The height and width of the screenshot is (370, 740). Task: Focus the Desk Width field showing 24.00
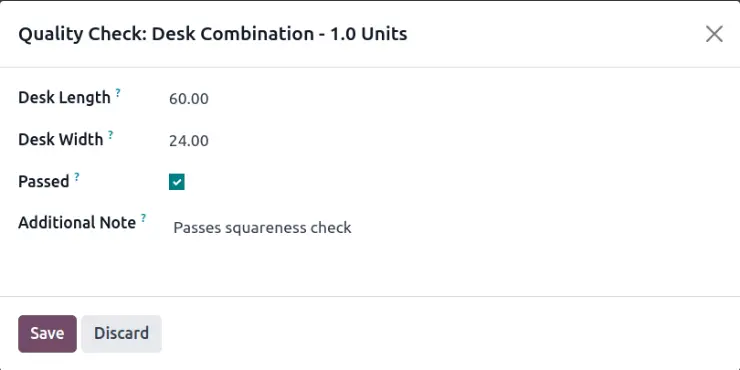tap(446, 141)
